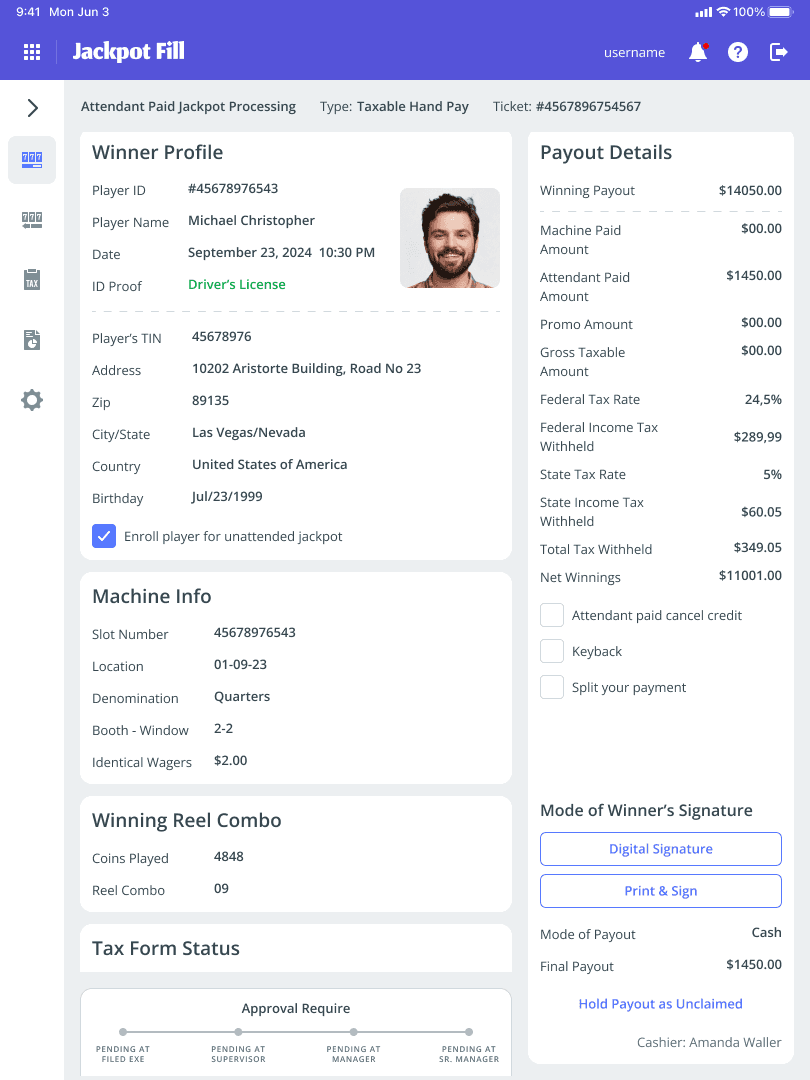This screenshot has height=1080, width=810.
Task: Uncheck enroll player for unattended jackpot
Action: pyautogui.click(x=104, y=536)
